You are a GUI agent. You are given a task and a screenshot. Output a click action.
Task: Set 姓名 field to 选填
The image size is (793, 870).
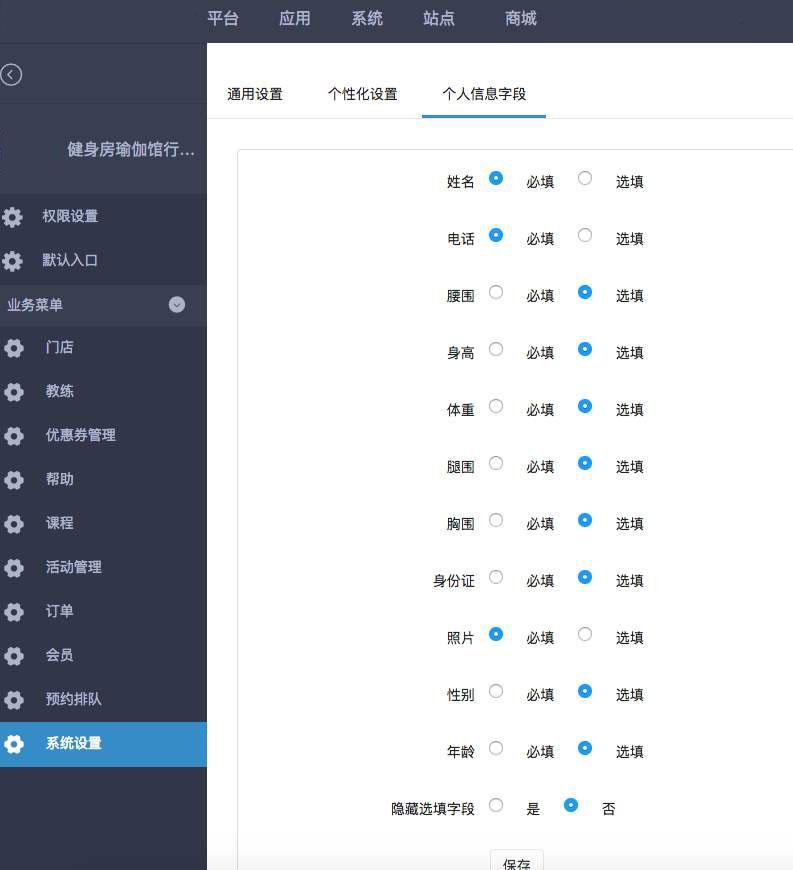click(x=585, y=178)
